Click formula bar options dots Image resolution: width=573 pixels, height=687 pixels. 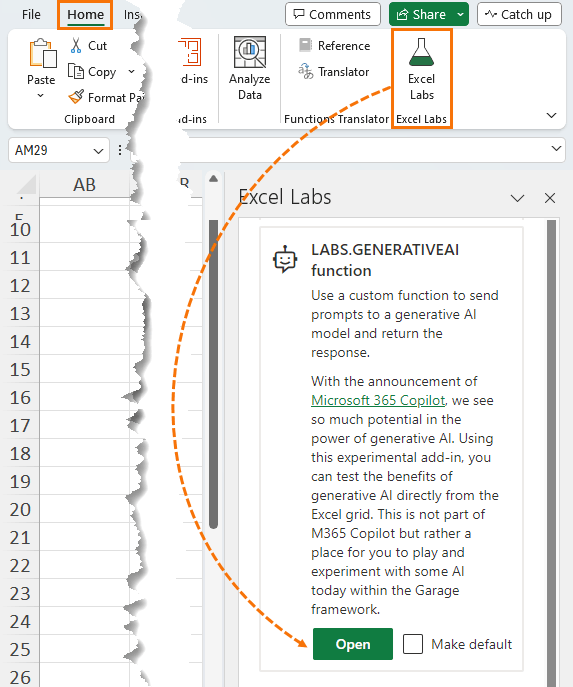[x=120, y=150]
